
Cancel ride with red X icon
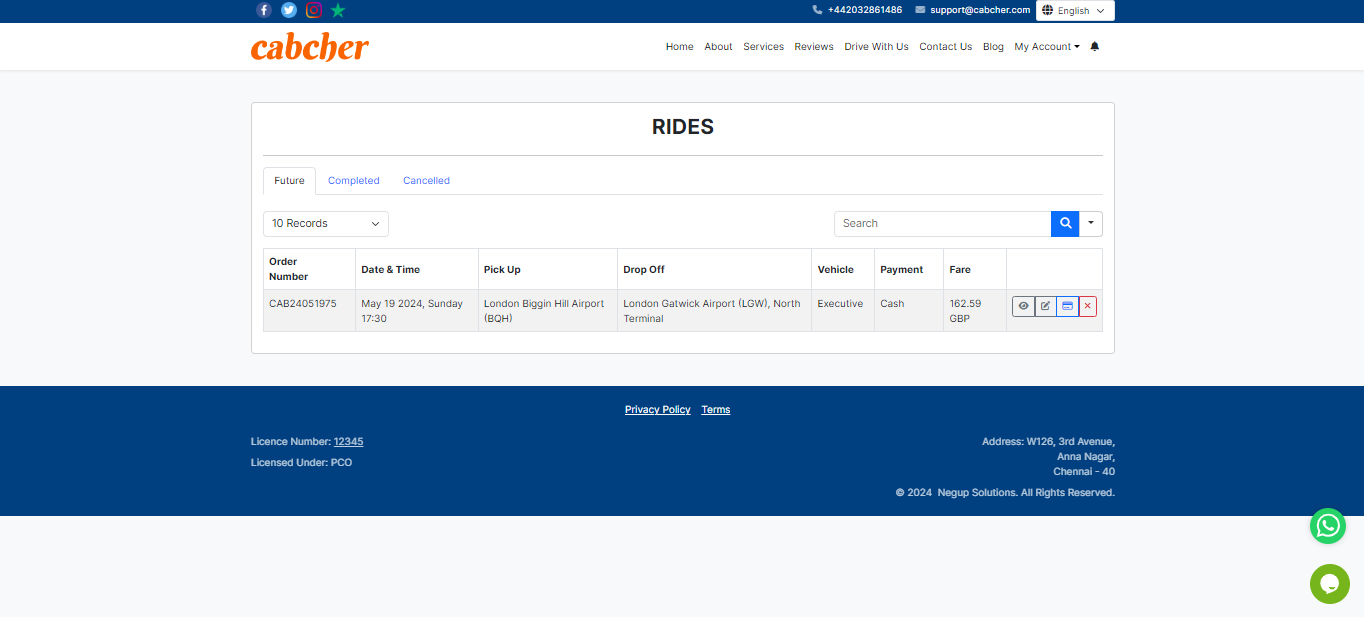[x=1088, y=306]
